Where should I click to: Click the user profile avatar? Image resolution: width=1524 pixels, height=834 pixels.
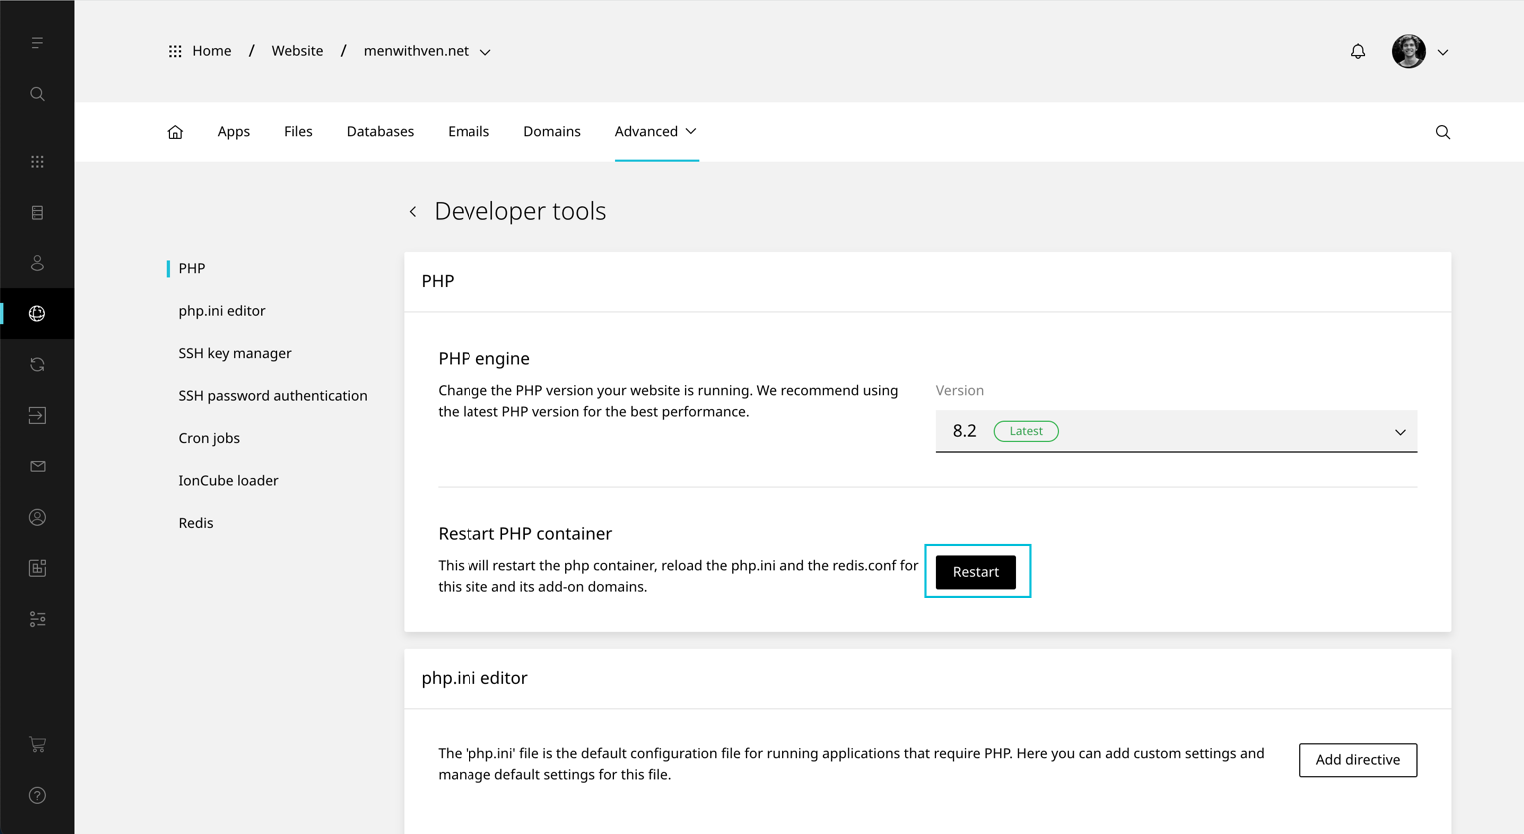(x=1408, y=51)
